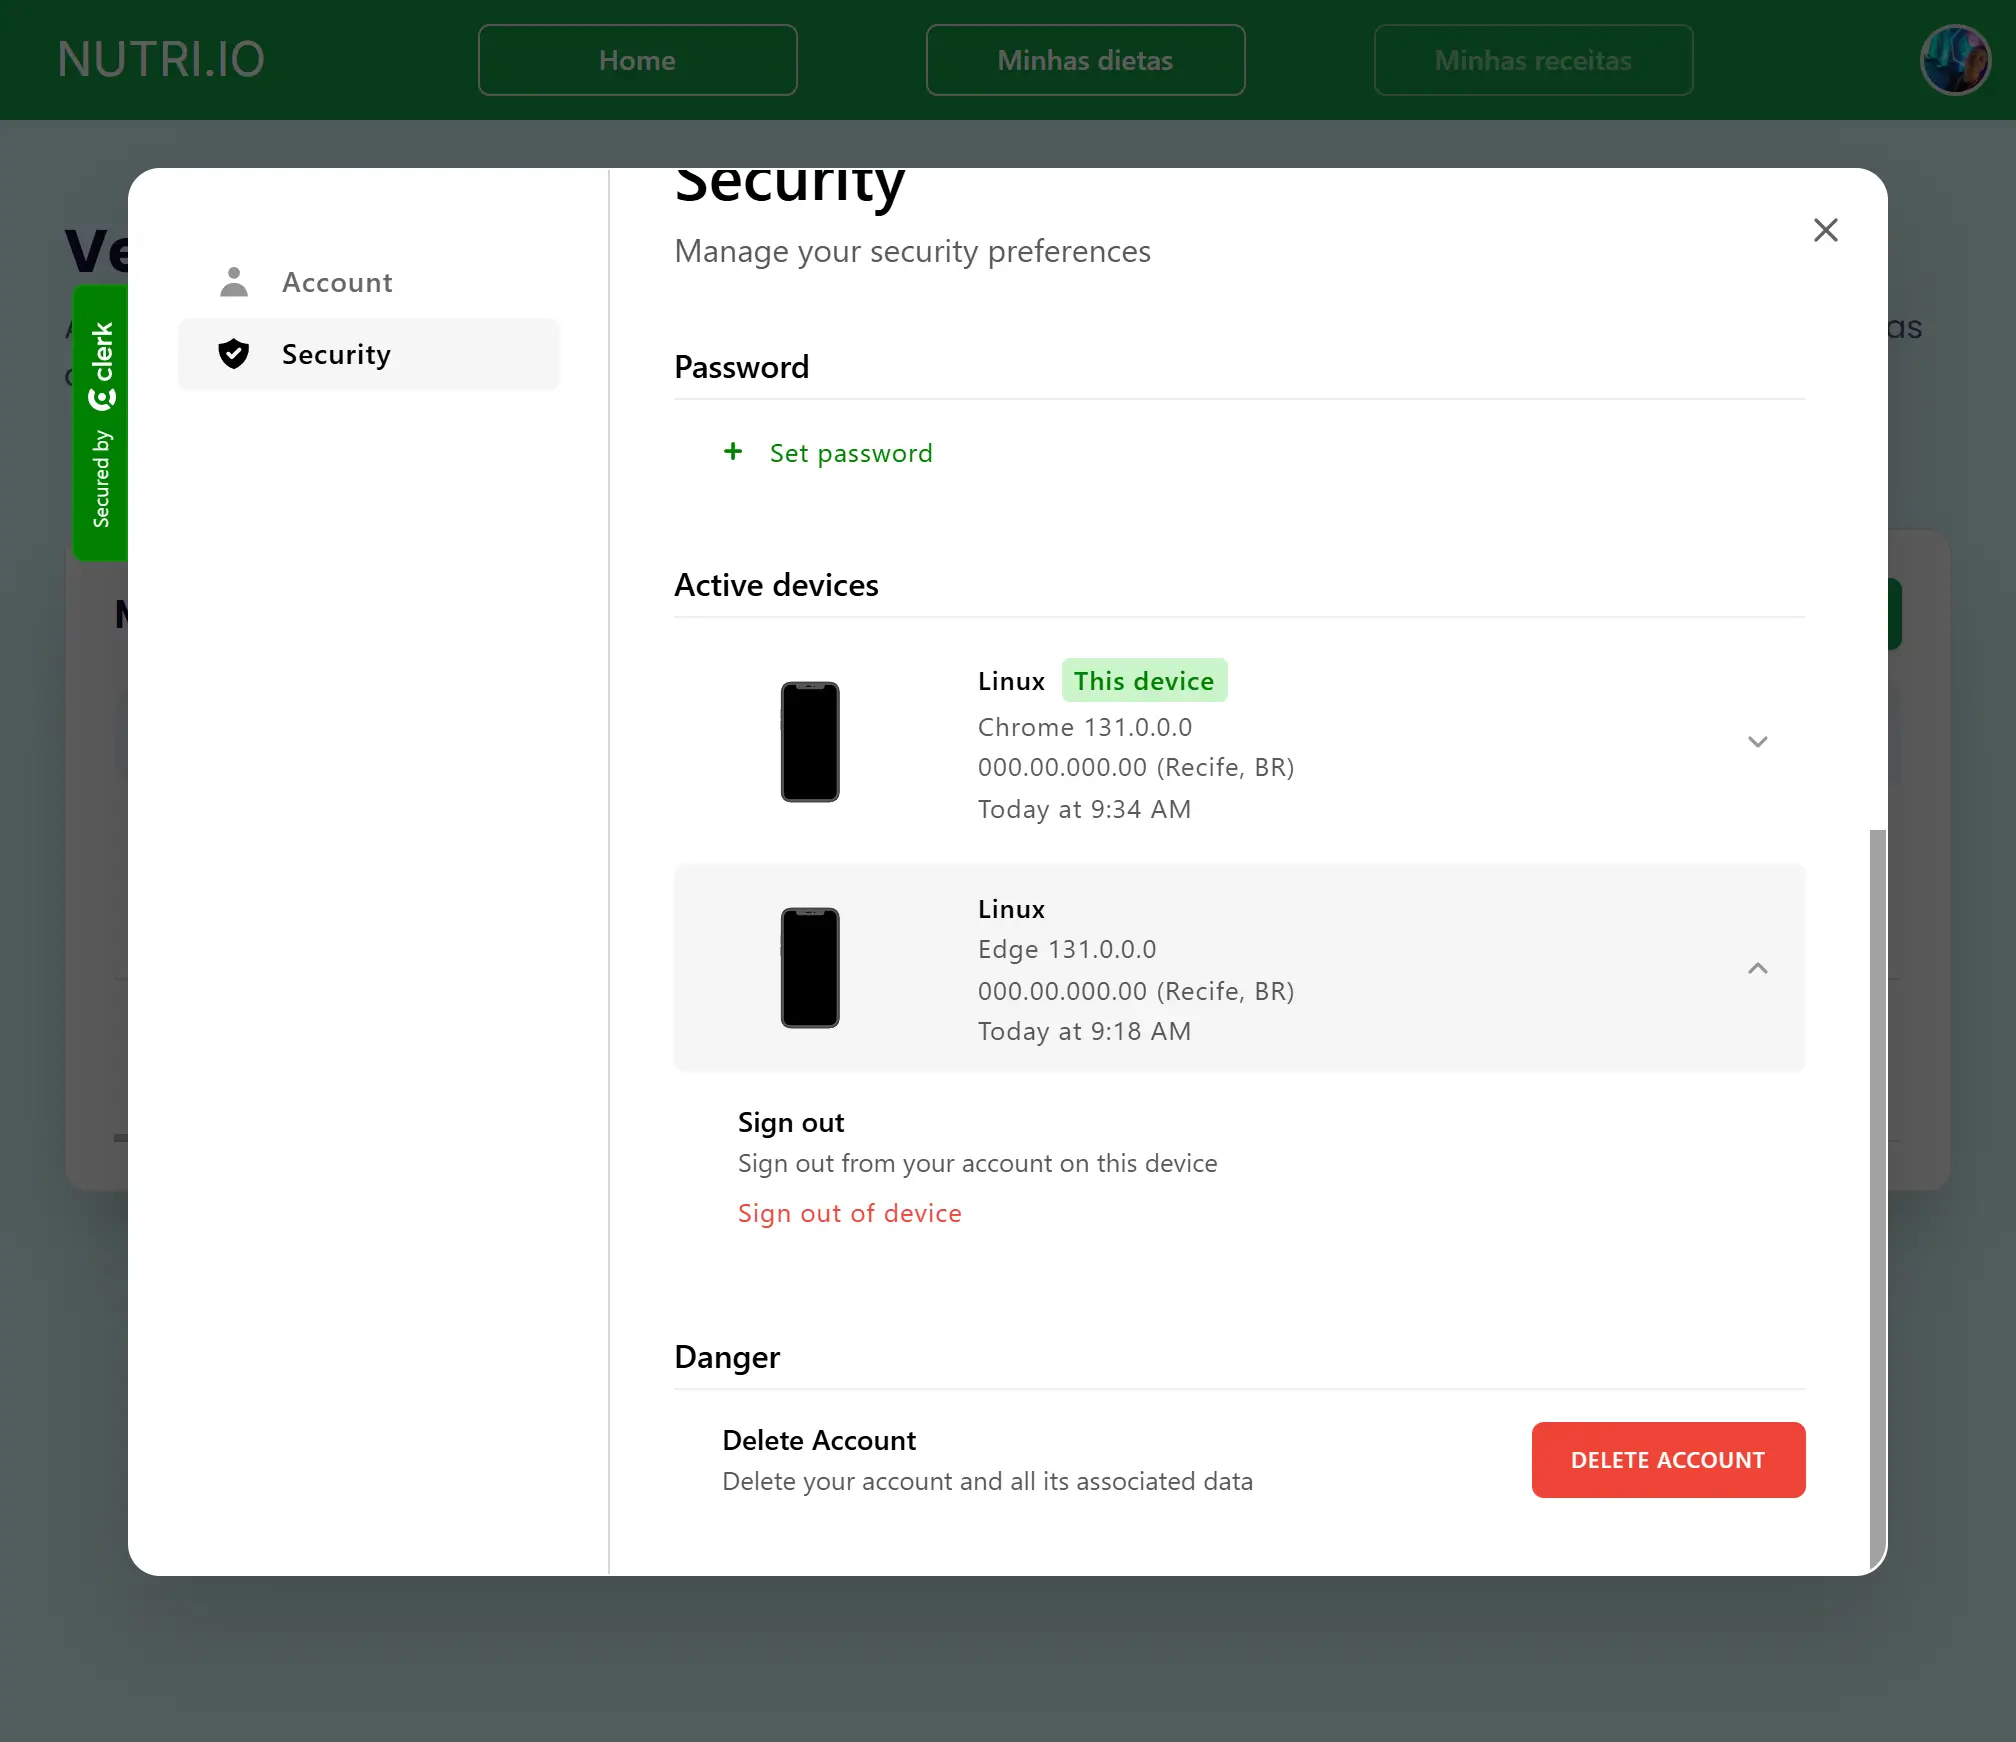
Task: Click the shield icon beside Security
Action: point(234,354)
